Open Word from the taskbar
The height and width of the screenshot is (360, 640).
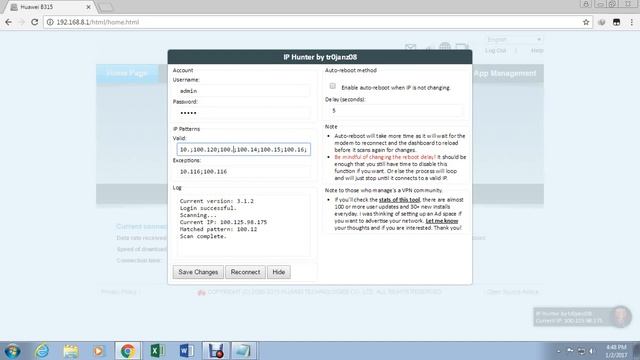(187, 351)
